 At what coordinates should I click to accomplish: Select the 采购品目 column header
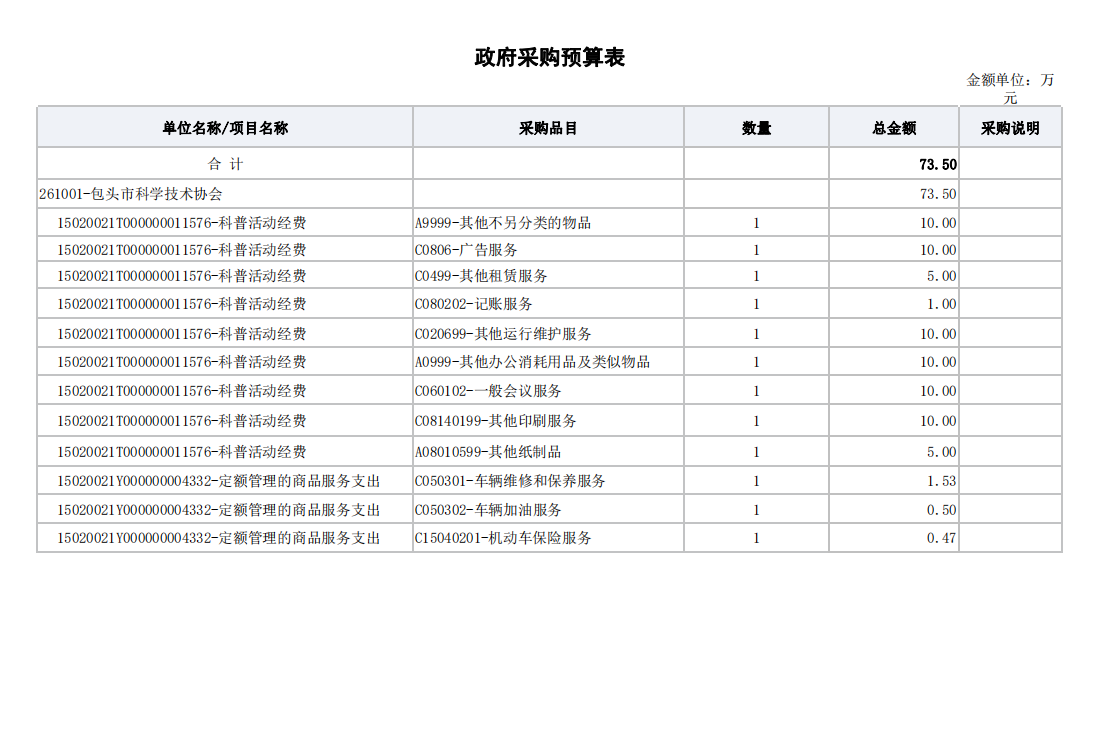point(548,128)
